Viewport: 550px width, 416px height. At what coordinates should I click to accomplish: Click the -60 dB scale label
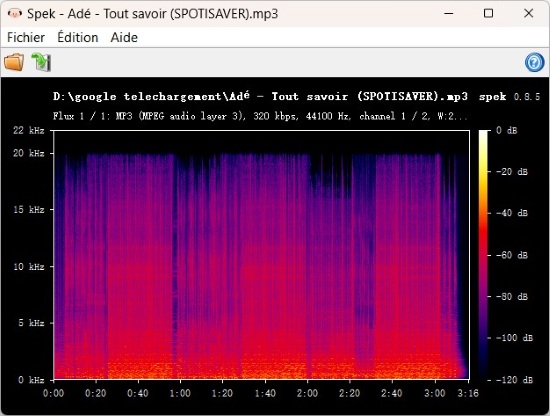(512, 255)
